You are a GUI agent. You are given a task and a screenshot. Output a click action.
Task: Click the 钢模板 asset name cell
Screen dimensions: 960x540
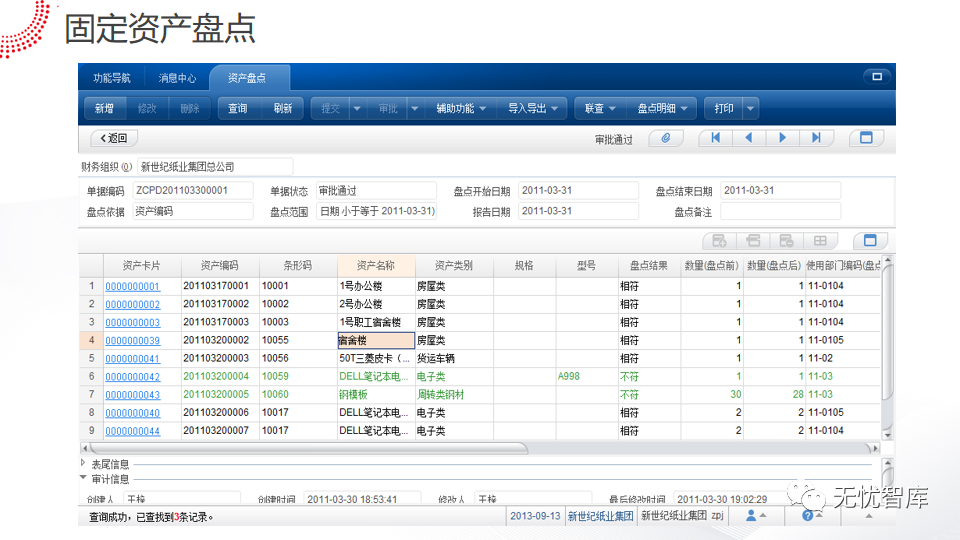pyautogui.click(x=376, y=395)
